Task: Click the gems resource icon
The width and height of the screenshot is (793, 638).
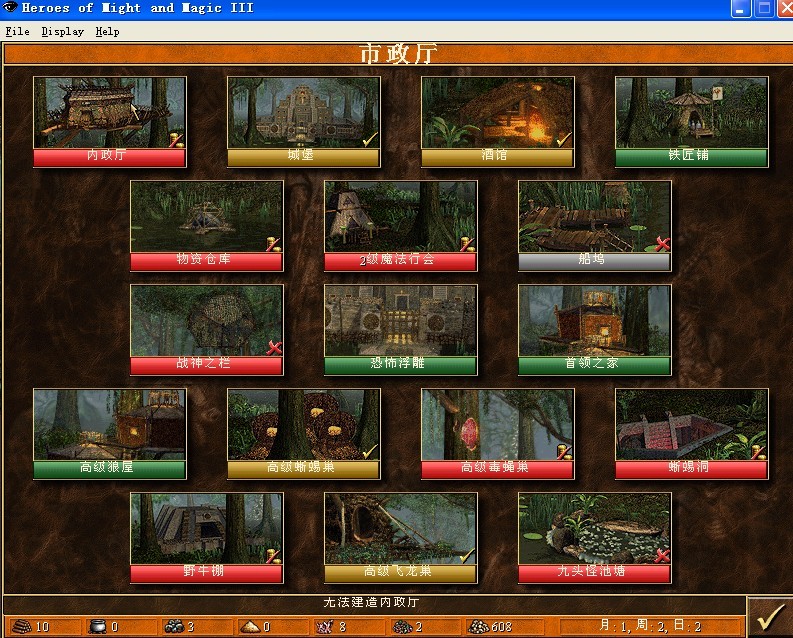Action: (403, 627)
